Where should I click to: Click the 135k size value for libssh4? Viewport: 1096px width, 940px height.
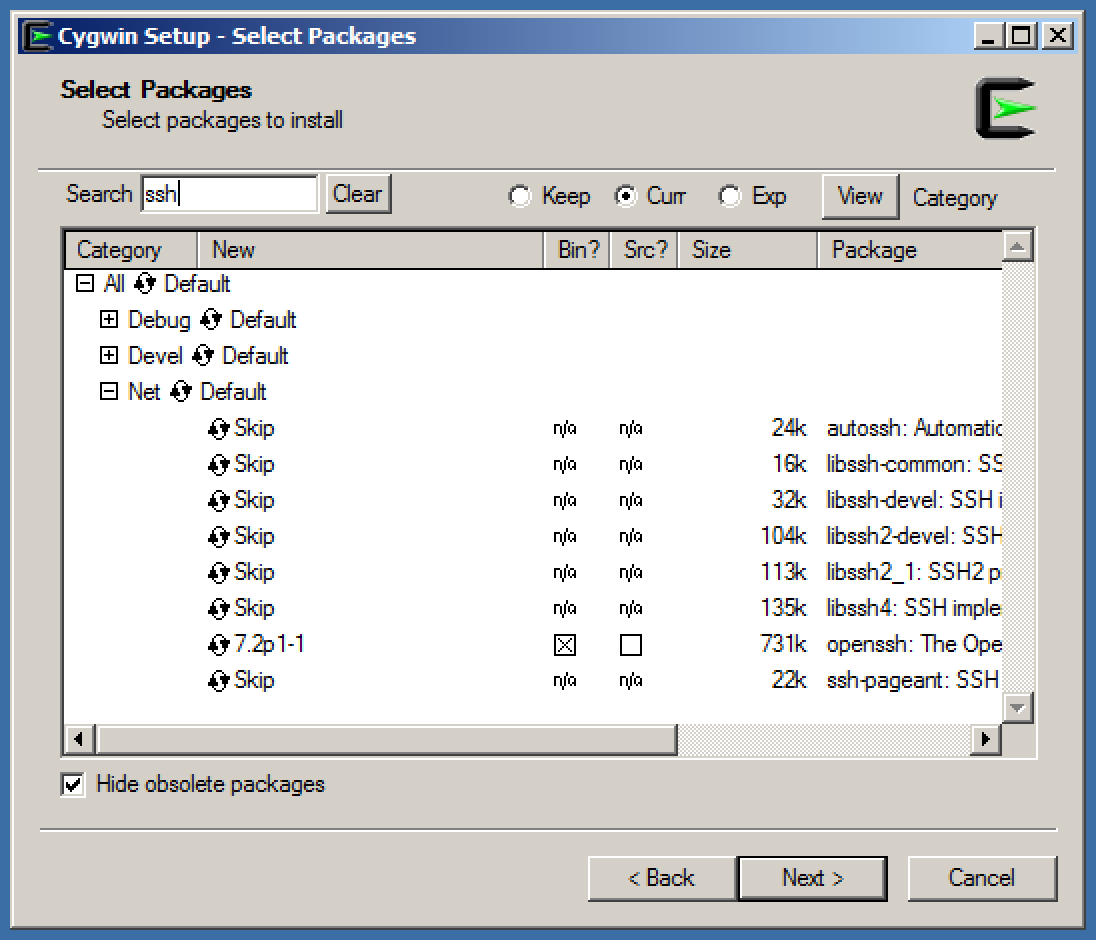pos(784,608)
